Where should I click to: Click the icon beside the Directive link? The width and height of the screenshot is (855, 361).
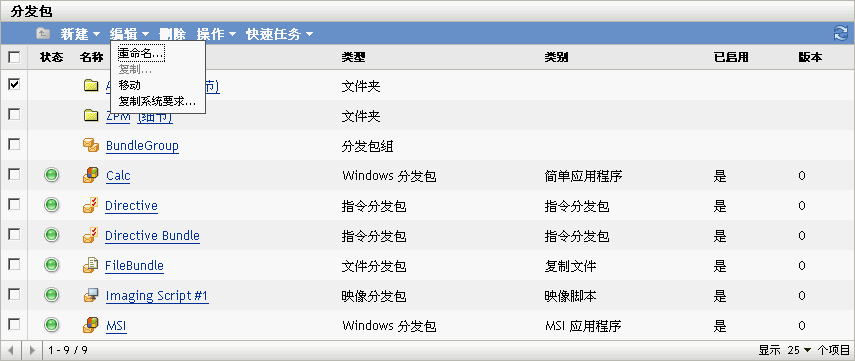(x=91, y=205)
